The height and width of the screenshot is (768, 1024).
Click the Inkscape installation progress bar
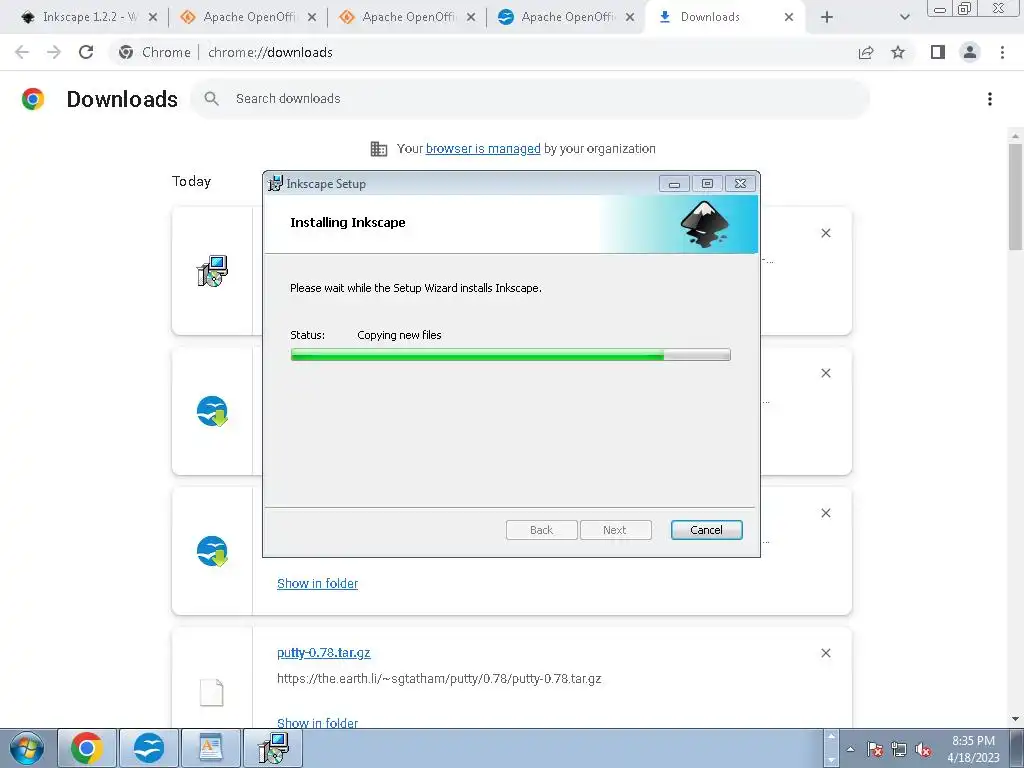(x=510, y=355)
